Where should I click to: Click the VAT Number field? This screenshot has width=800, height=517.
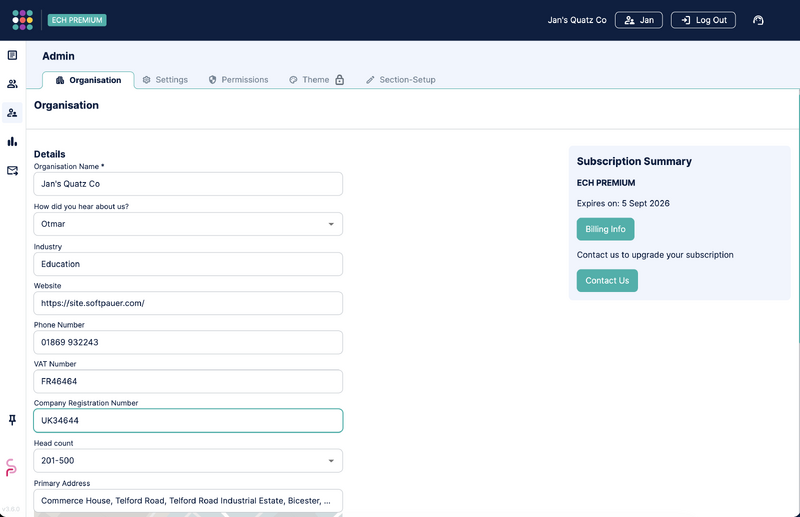pyautogui.click(x=188, y=381)
